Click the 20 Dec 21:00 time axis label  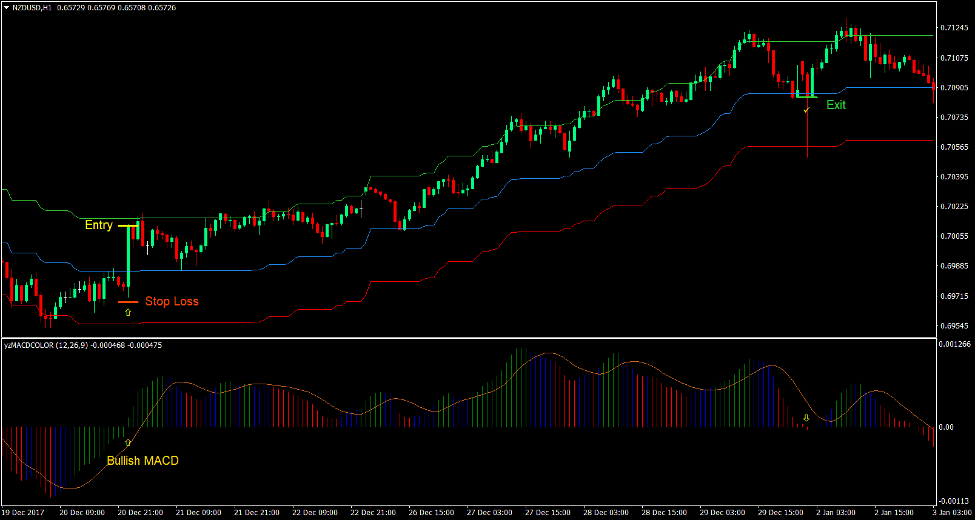(x=139, y=513)
